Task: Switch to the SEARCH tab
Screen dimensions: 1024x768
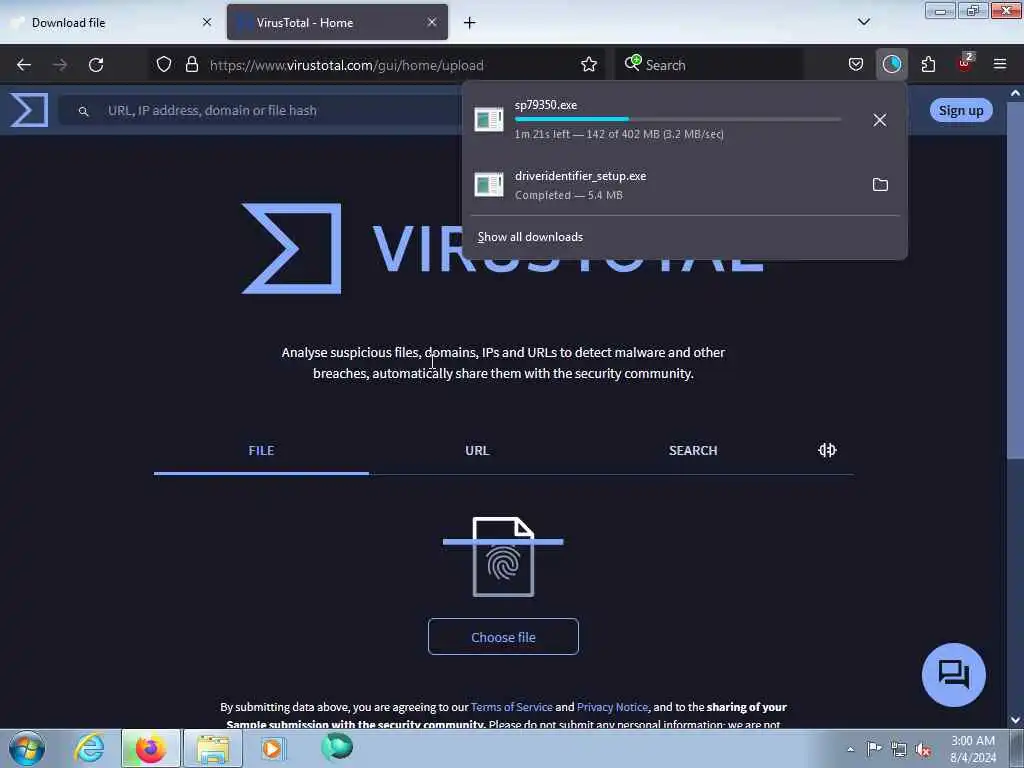Action: [x=693, y=451]
